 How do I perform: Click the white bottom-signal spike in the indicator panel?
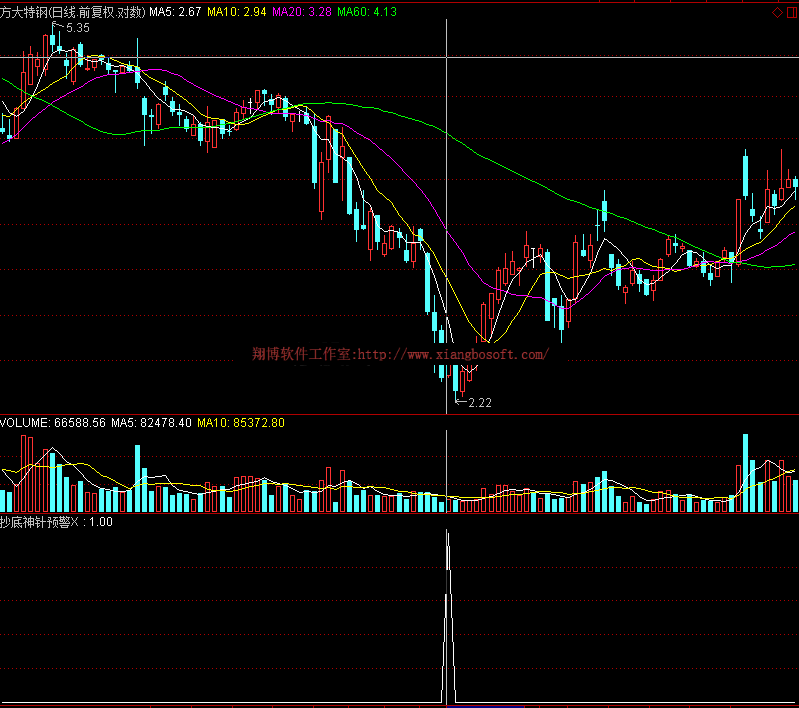tap(448, 617)
